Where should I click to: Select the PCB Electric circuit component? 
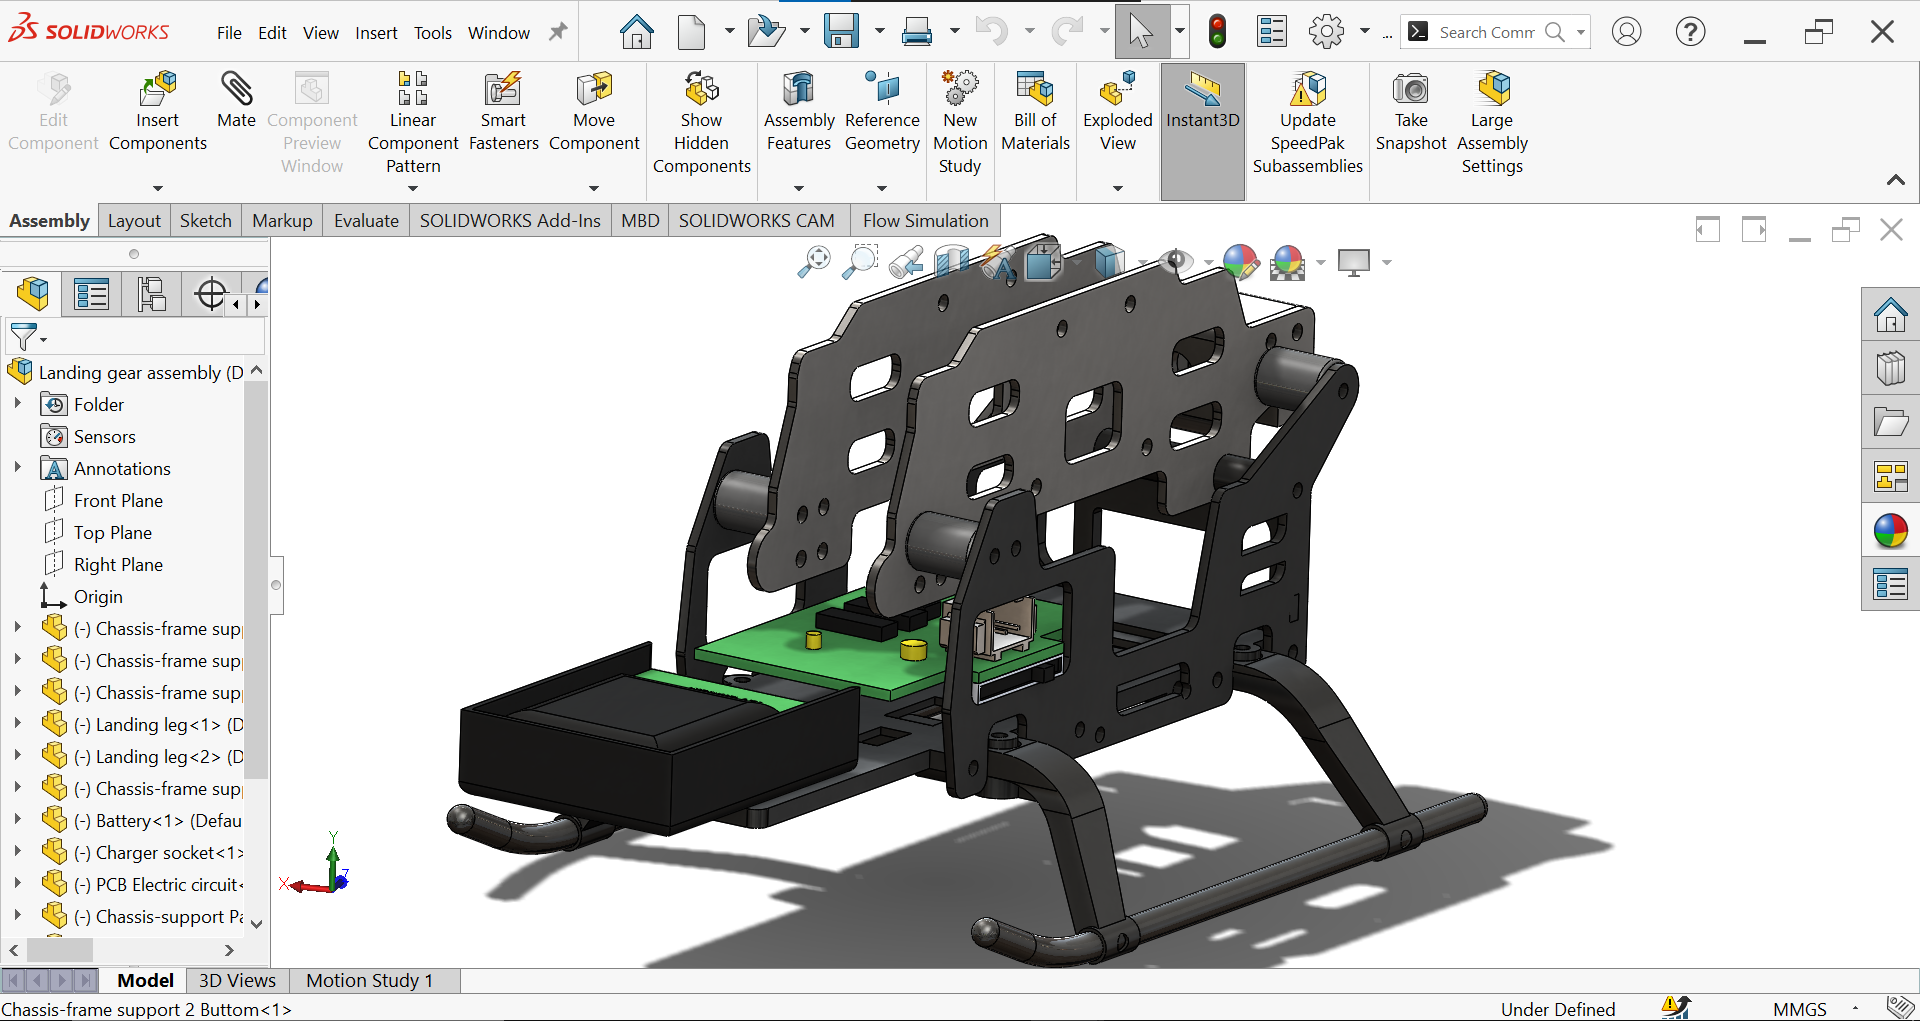tap(159, 884)
